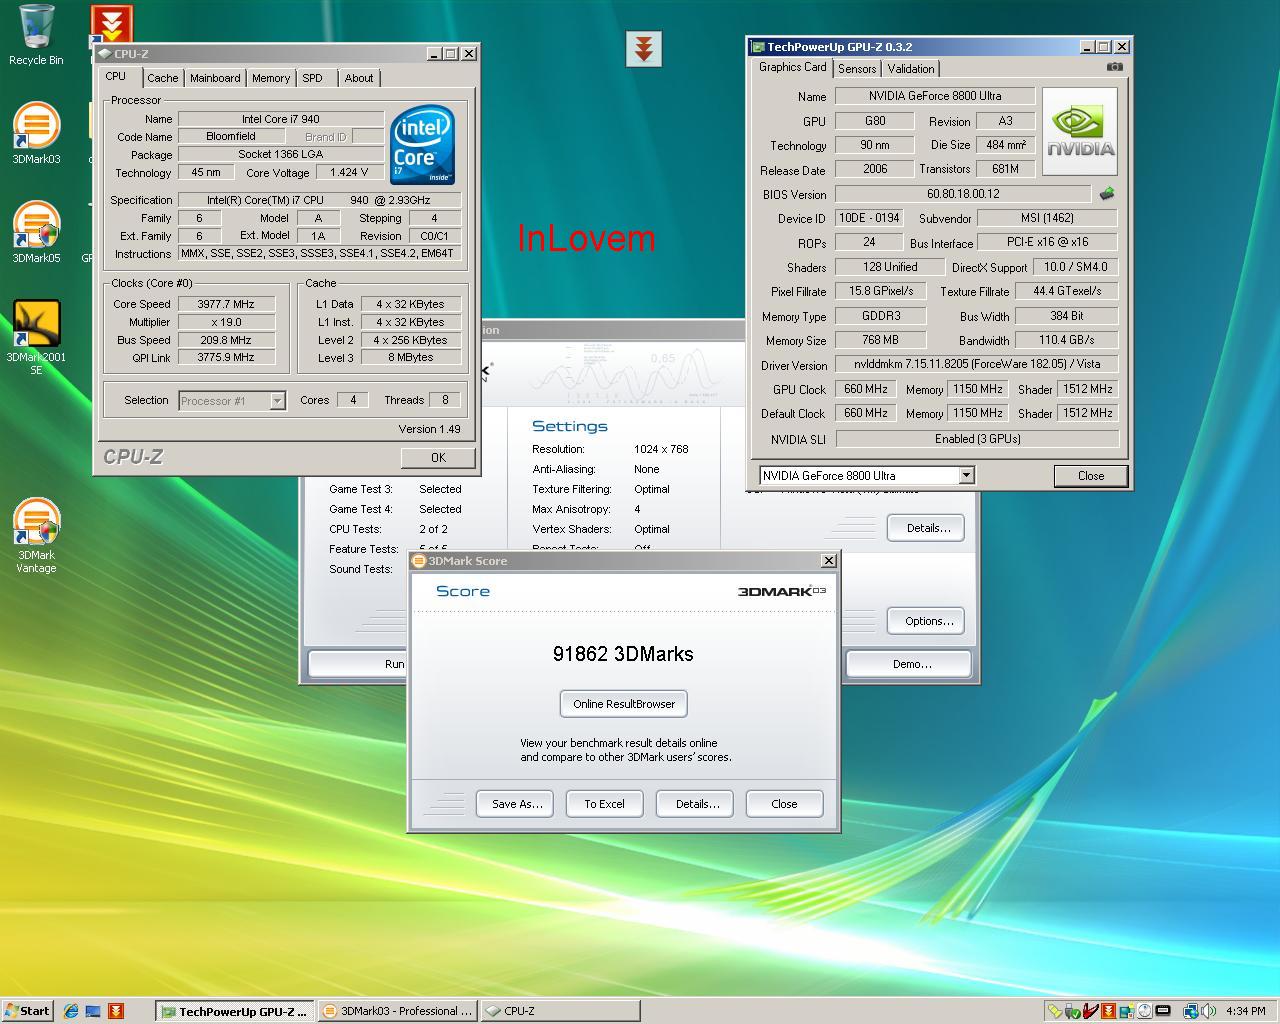Click Details in the 3DMark Score dialog

[x=696, y=804]
